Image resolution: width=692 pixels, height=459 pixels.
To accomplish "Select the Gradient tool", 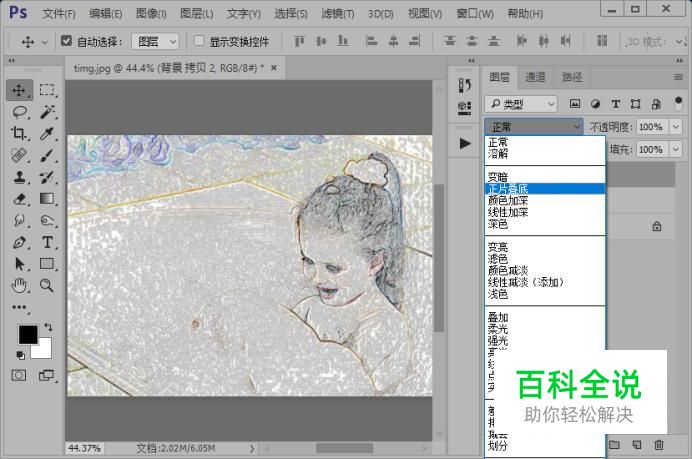I will click(47, 199).
